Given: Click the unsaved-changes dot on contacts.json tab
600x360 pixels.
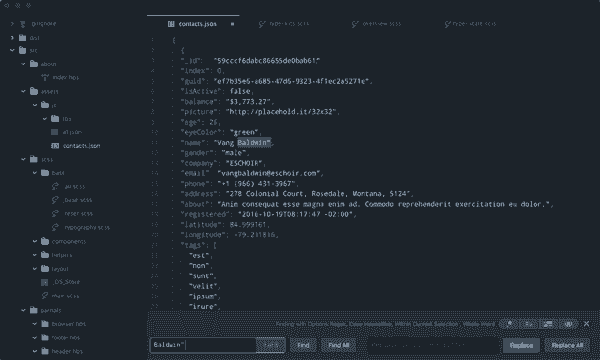Looking at the screenshot, I should [x=232, y=24].
